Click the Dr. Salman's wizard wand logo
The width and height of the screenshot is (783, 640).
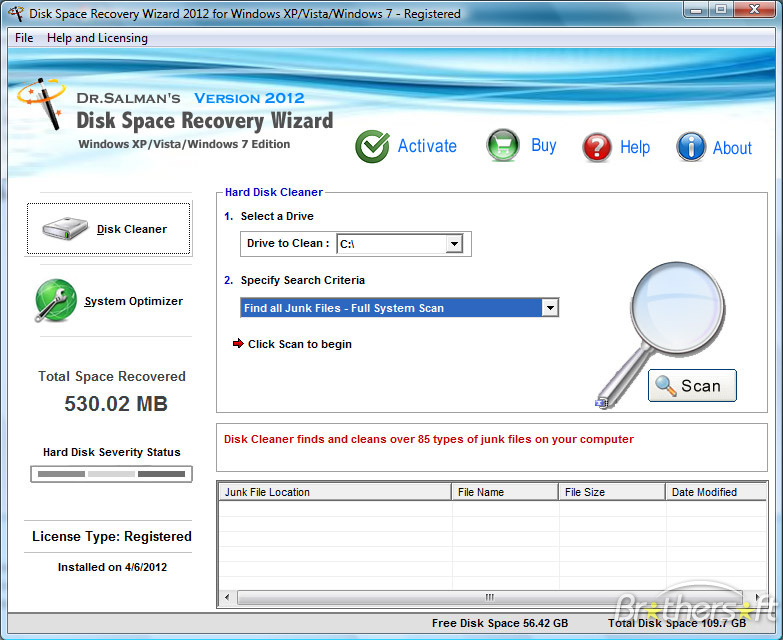click(x=41, y=104)
